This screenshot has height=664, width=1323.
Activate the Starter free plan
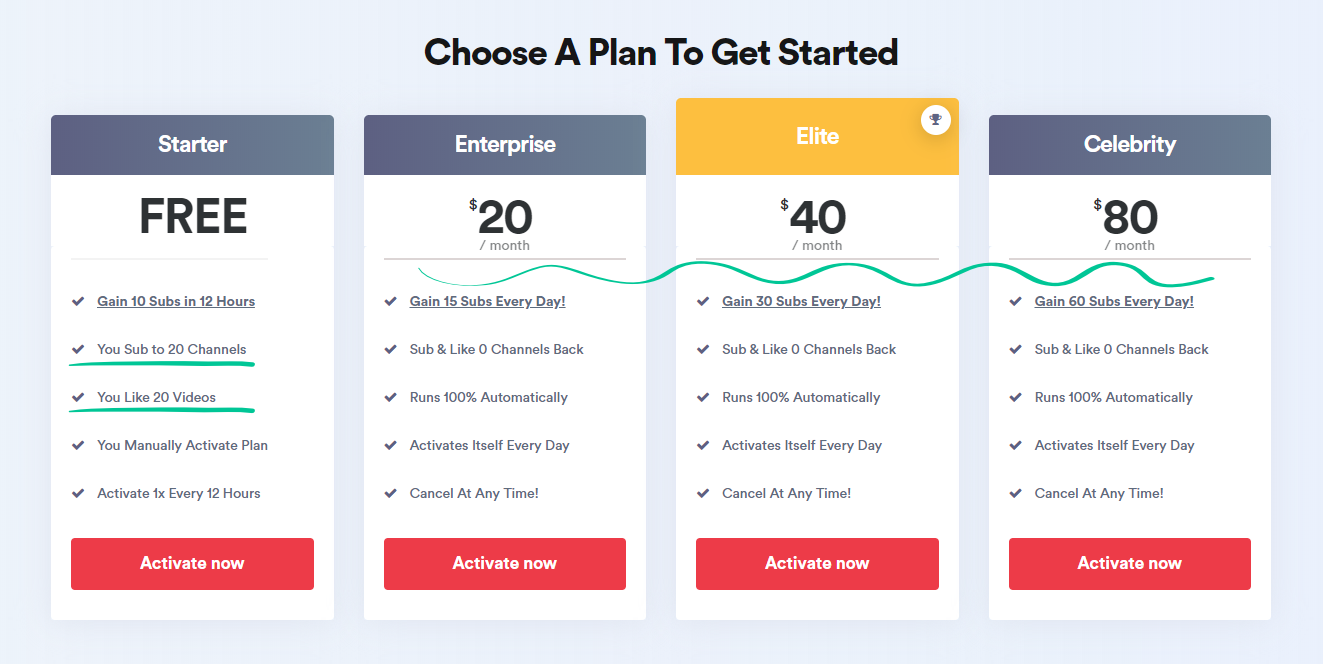point(192,564)
